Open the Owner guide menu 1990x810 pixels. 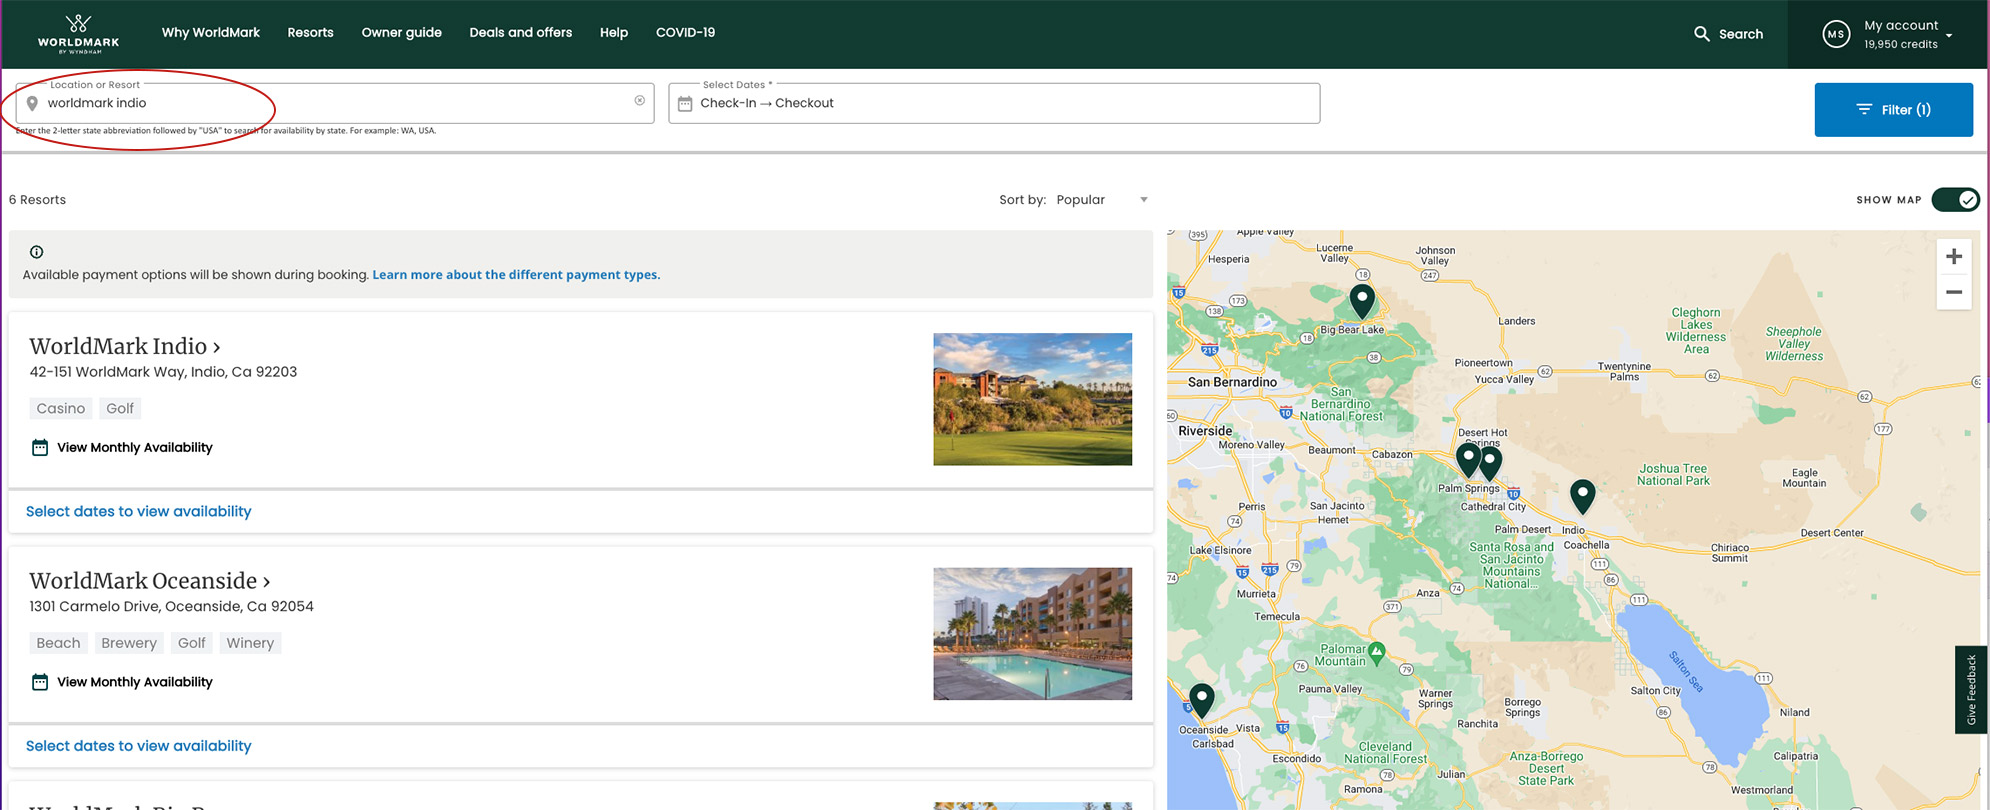[401, 32]
